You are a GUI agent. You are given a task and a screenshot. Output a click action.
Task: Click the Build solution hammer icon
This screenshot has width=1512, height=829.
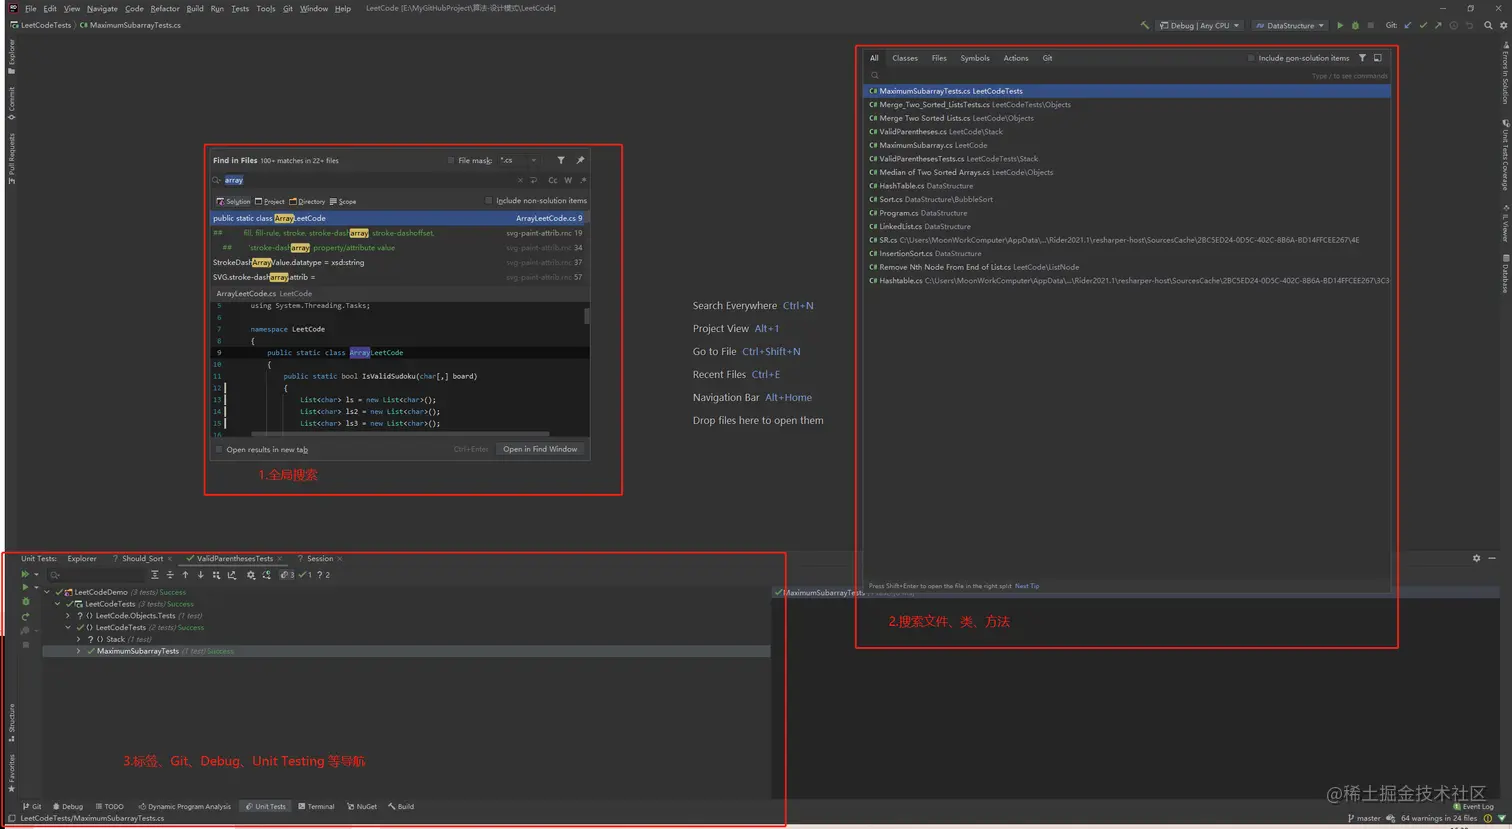click(x=1144, y=25)
